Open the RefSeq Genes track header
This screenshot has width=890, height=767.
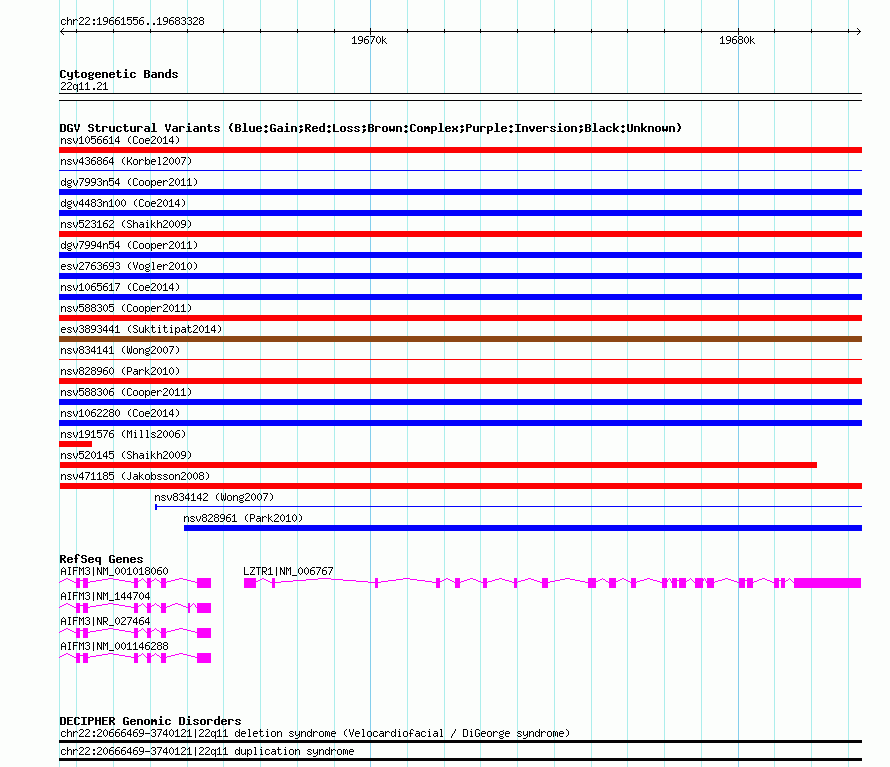coord(101,559)
